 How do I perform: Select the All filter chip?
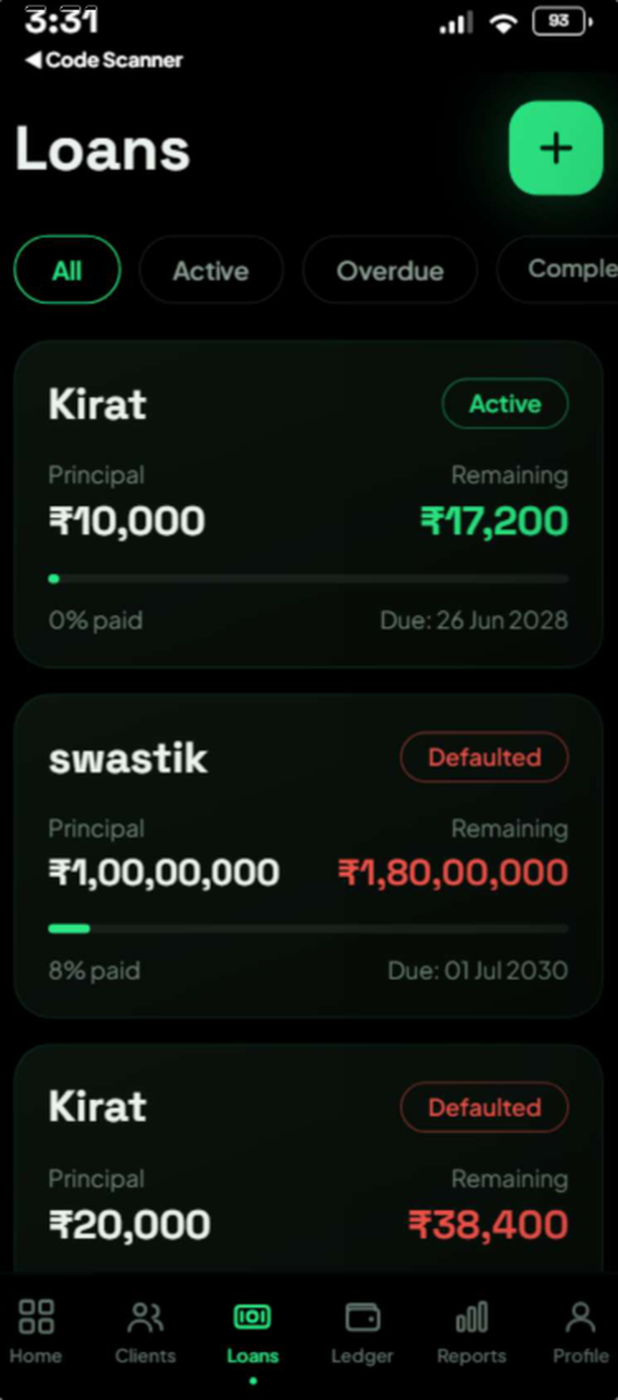coord(67,270)
